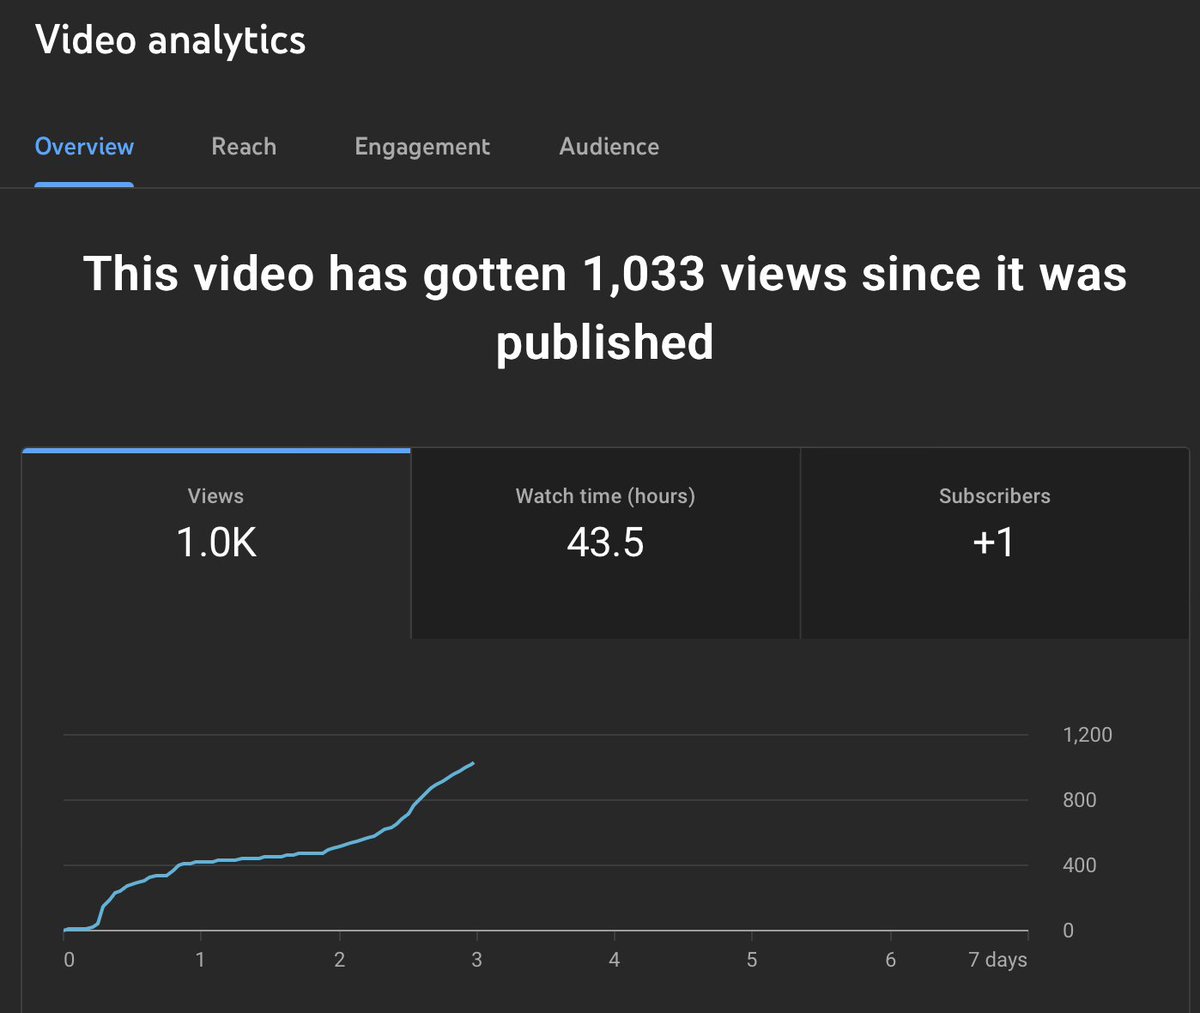The height and width of the screenshot is (1013, 1200).
Task: Click the day 5 x-axis label
Action: [752, 960]
